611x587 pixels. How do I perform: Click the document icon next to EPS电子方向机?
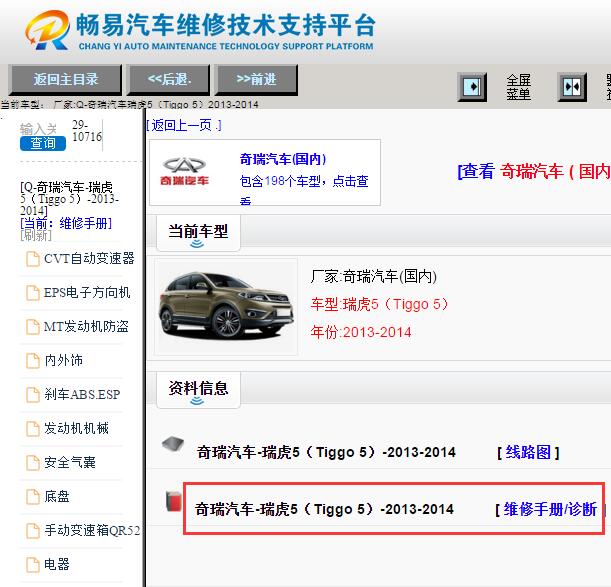pyautogui.click(x=33, y=293)
